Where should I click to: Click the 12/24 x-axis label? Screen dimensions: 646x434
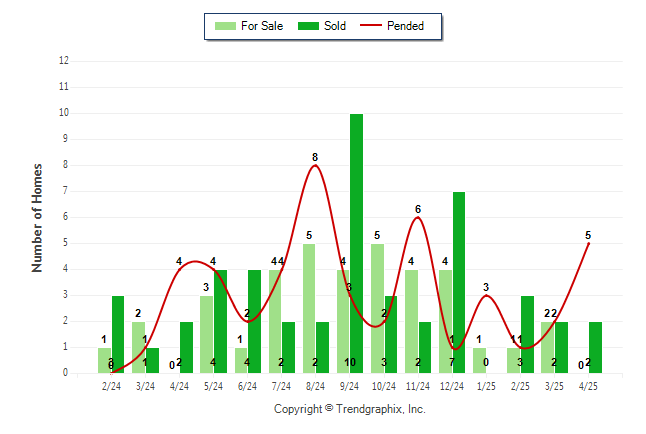point(452,386)
